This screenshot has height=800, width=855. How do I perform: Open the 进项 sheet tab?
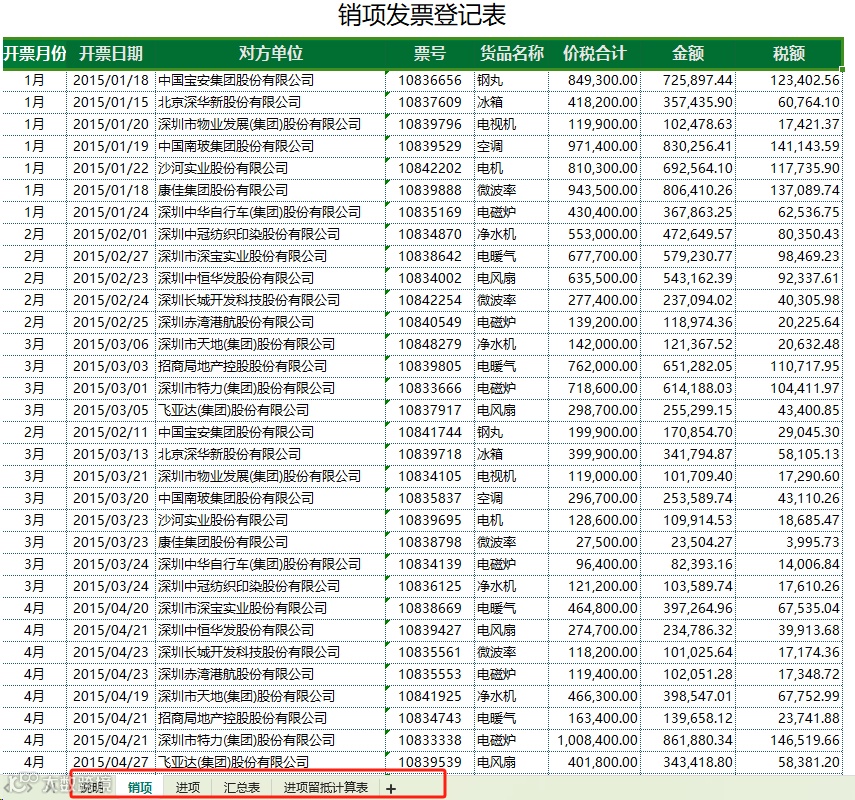click(x=188, y=787)
